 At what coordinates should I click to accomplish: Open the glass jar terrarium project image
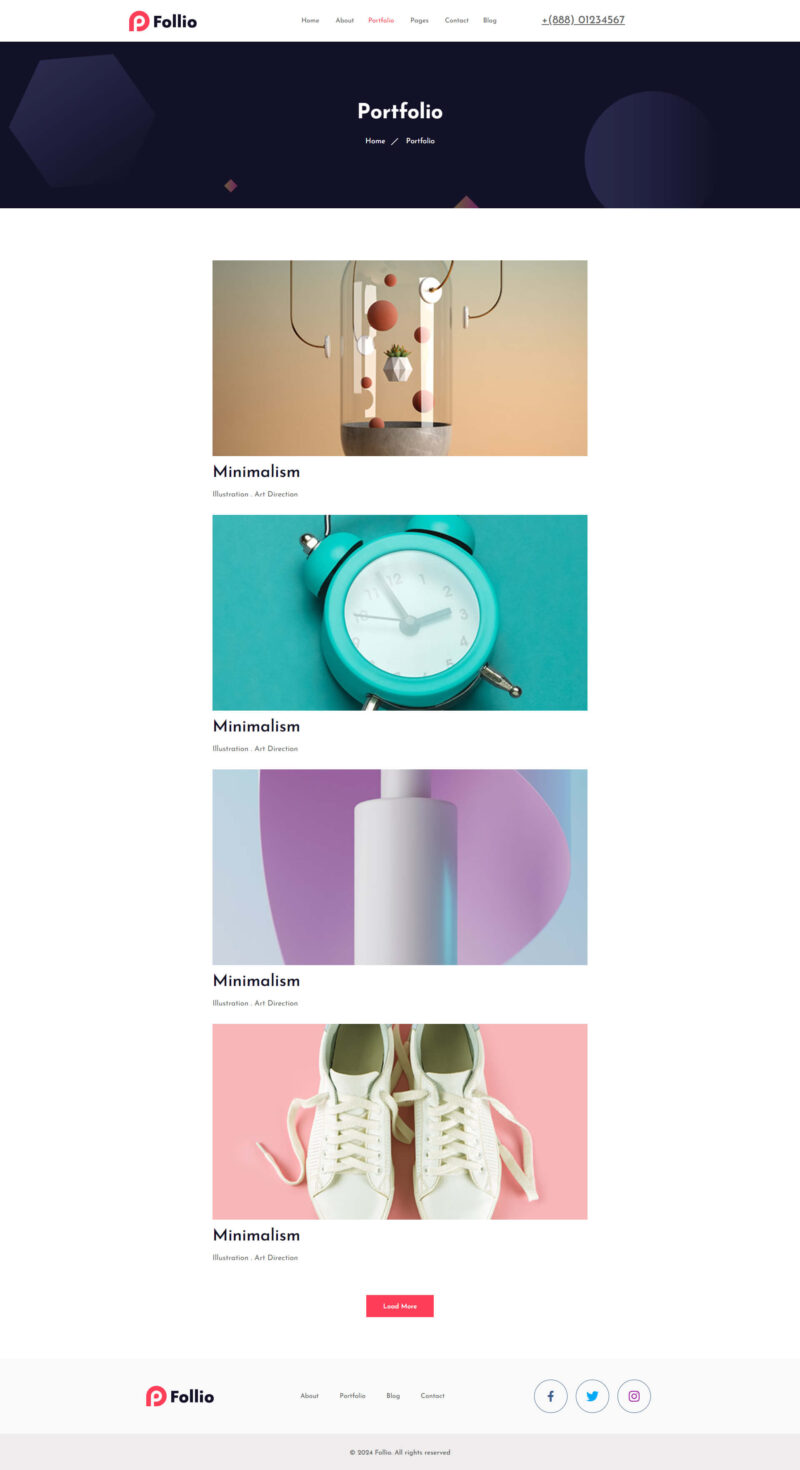coord(400,358)
